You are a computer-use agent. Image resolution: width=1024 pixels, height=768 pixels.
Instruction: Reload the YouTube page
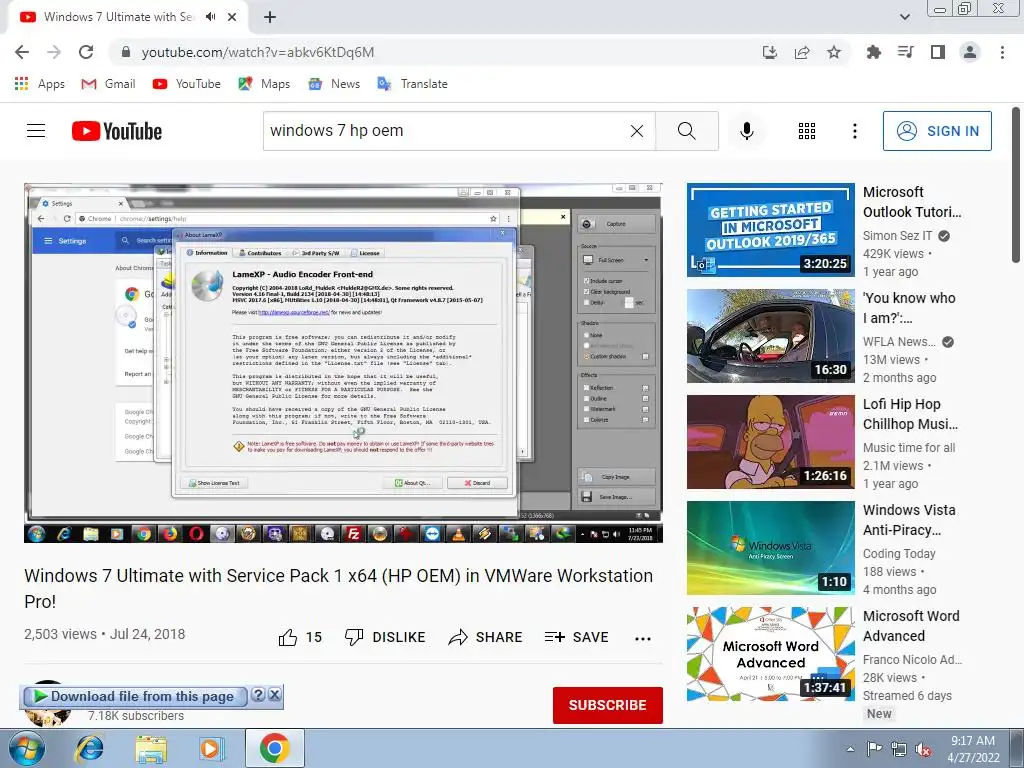pyautogui.click(x=86, y=52)
